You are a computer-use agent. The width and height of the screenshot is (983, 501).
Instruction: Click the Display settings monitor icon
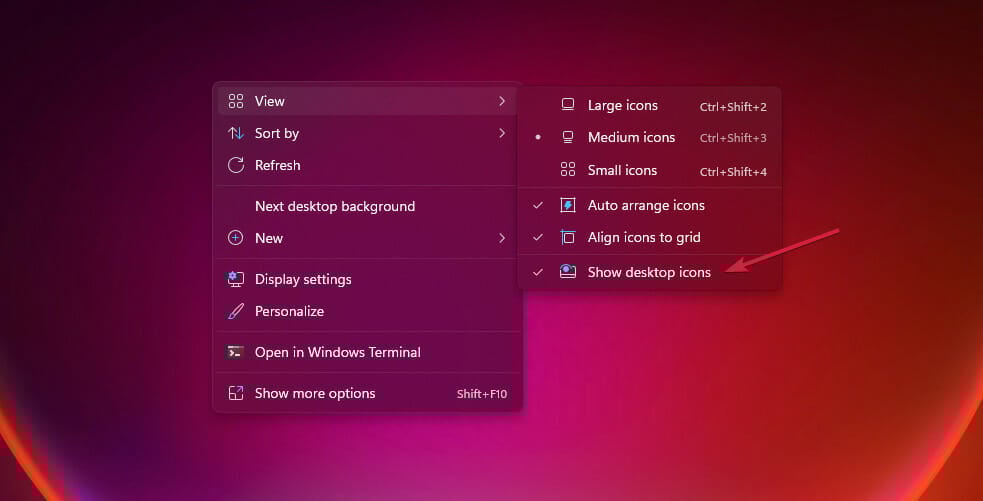point(236,279)
